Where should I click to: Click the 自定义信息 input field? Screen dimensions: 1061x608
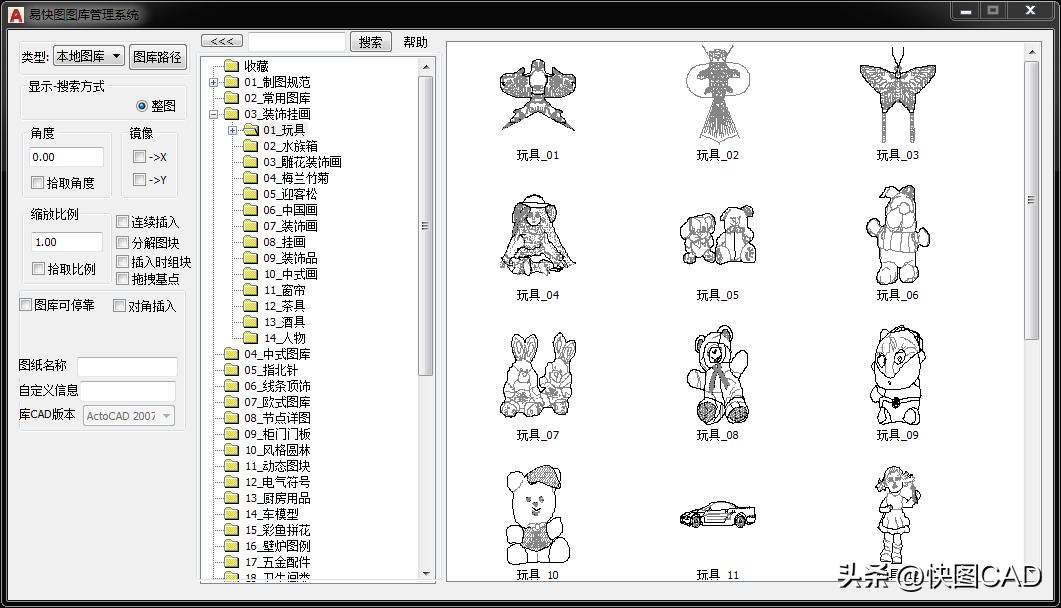[x=128, y=391]
